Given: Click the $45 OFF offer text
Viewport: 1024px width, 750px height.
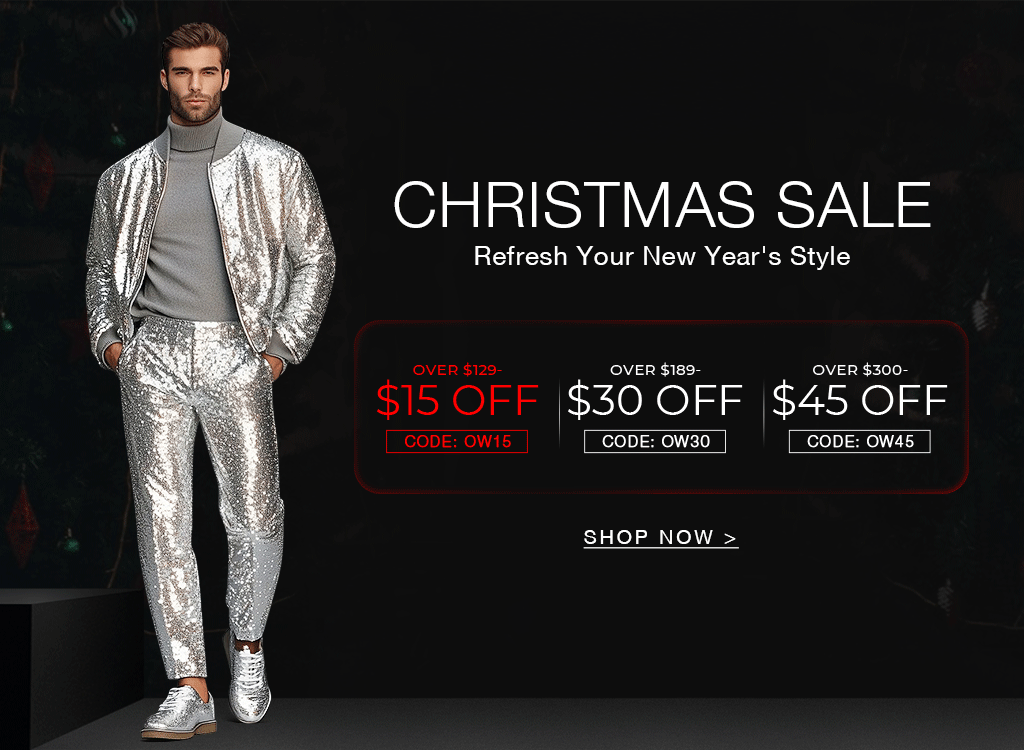Looking at the screenshot, I should click(860, 400).
